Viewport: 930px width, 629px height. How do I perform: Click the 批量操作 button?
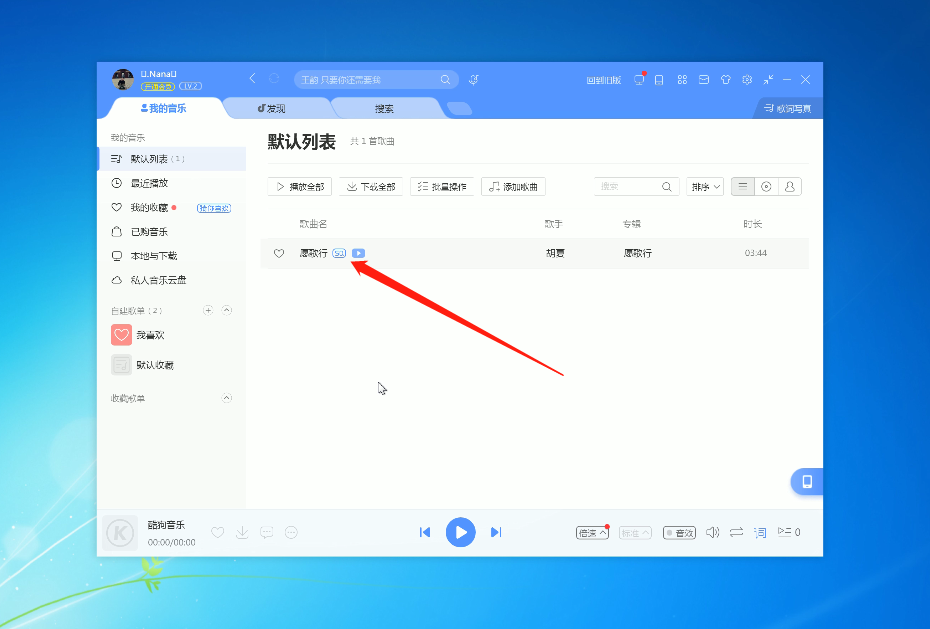coord(442,187)
